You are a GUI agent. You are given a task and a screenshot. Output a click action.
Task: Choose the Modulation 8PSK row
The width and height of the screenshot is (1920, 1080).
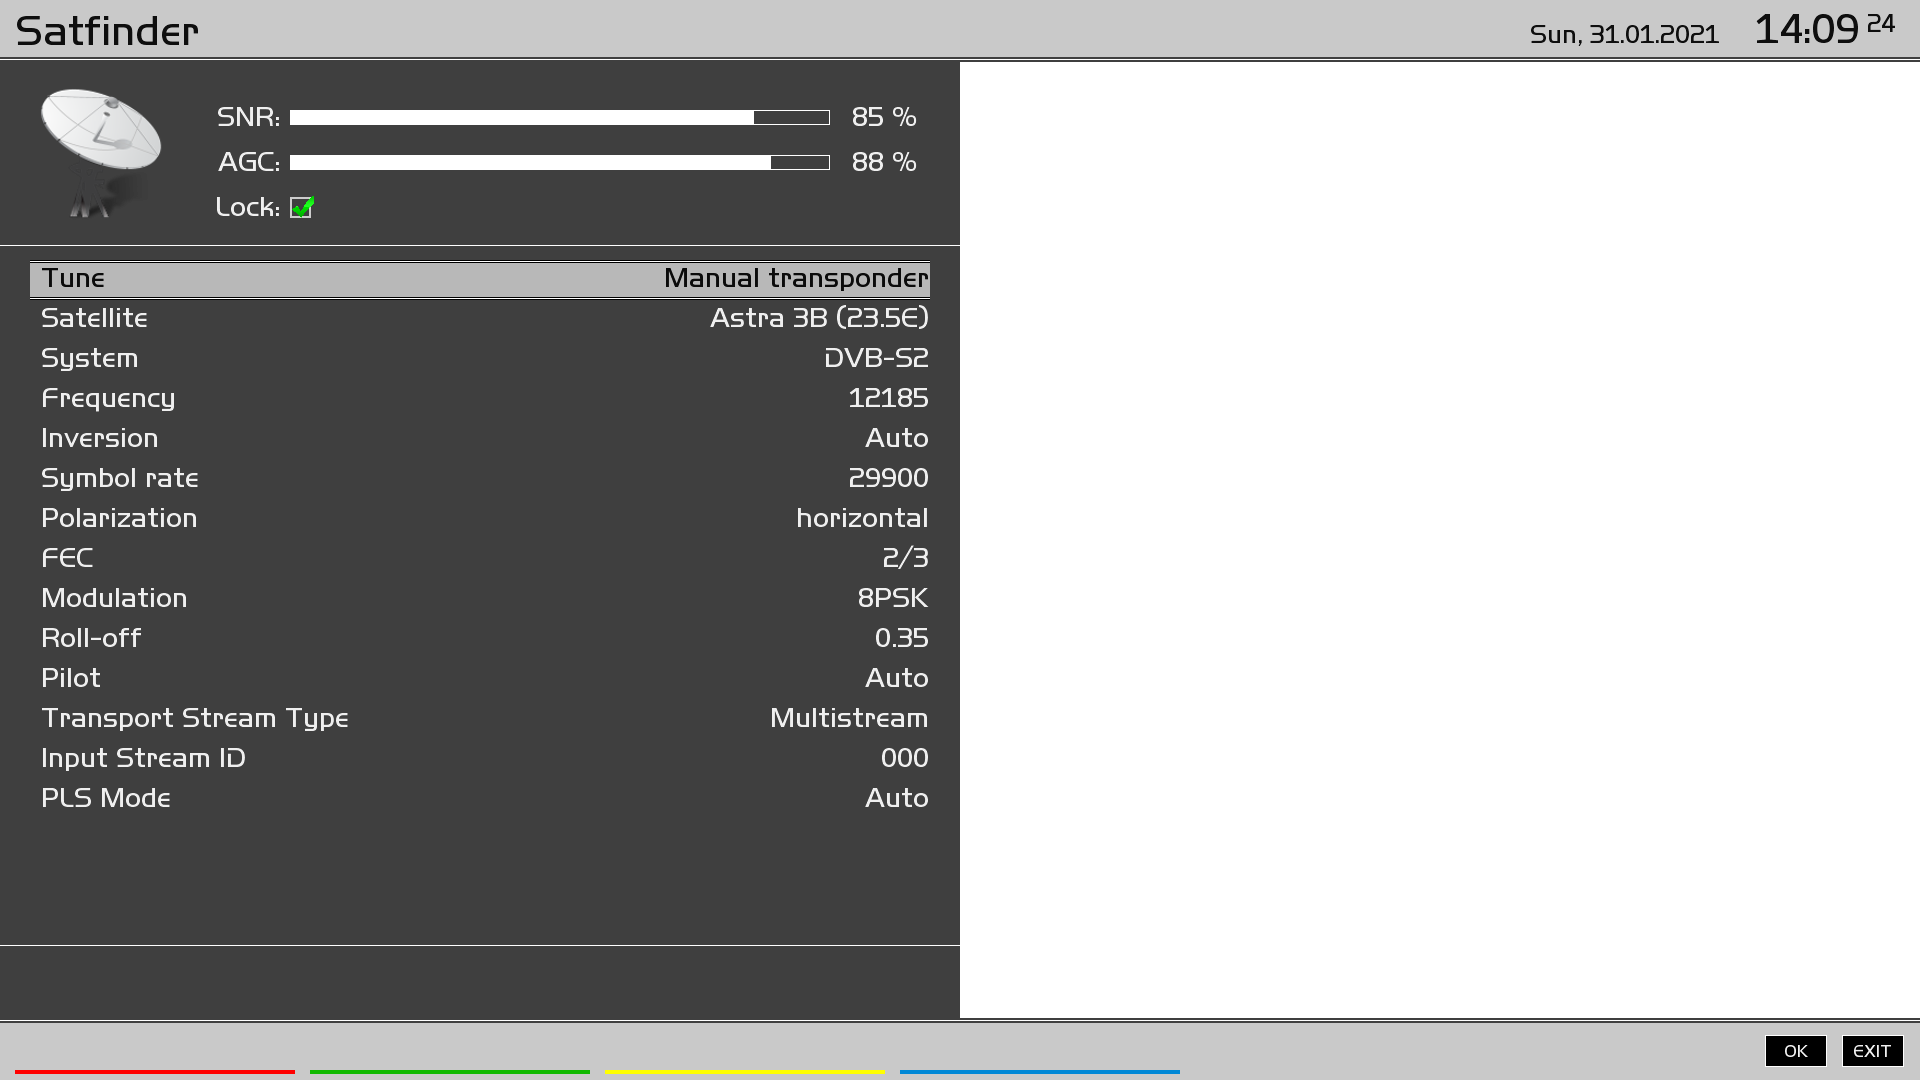(480, 598)
